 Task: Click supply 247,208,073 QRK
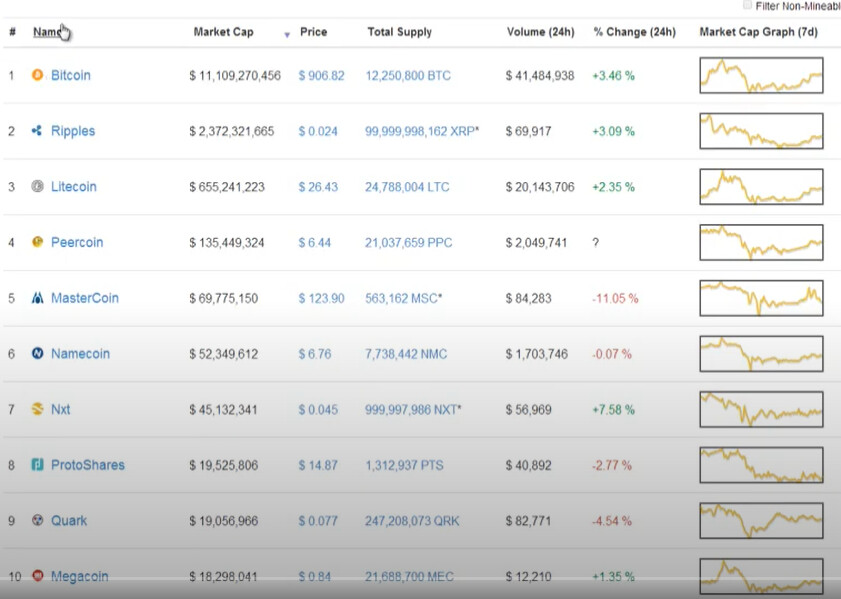click(x=412, y=521)
